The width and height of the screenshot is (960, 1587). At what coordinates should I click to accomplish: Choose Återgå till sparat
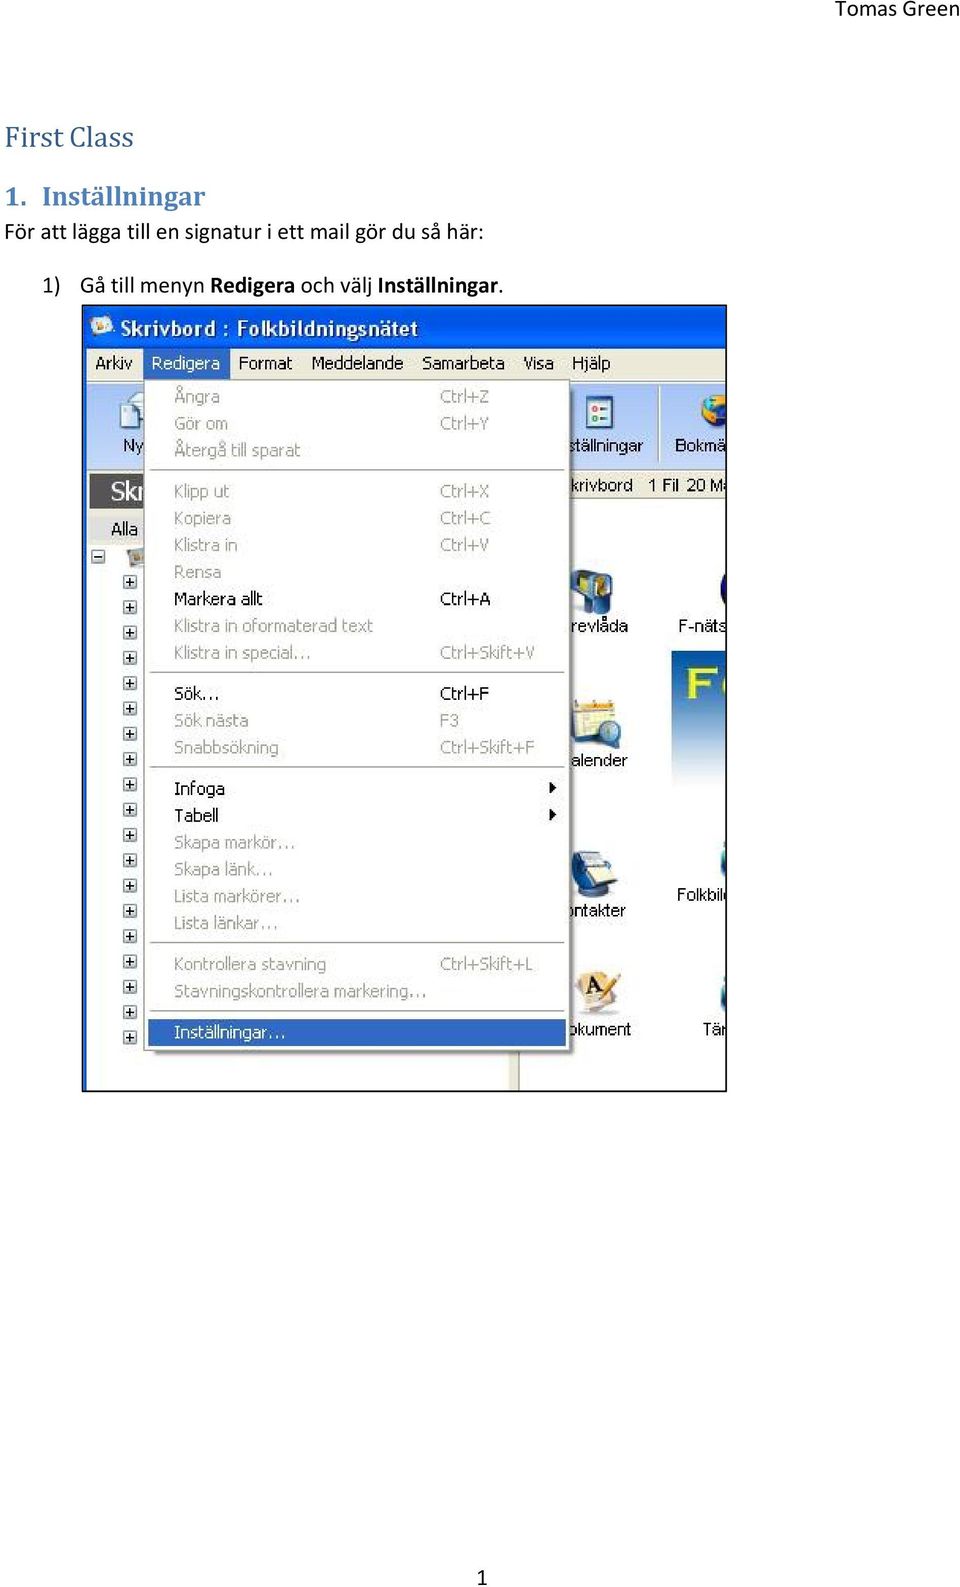(357, 450)
